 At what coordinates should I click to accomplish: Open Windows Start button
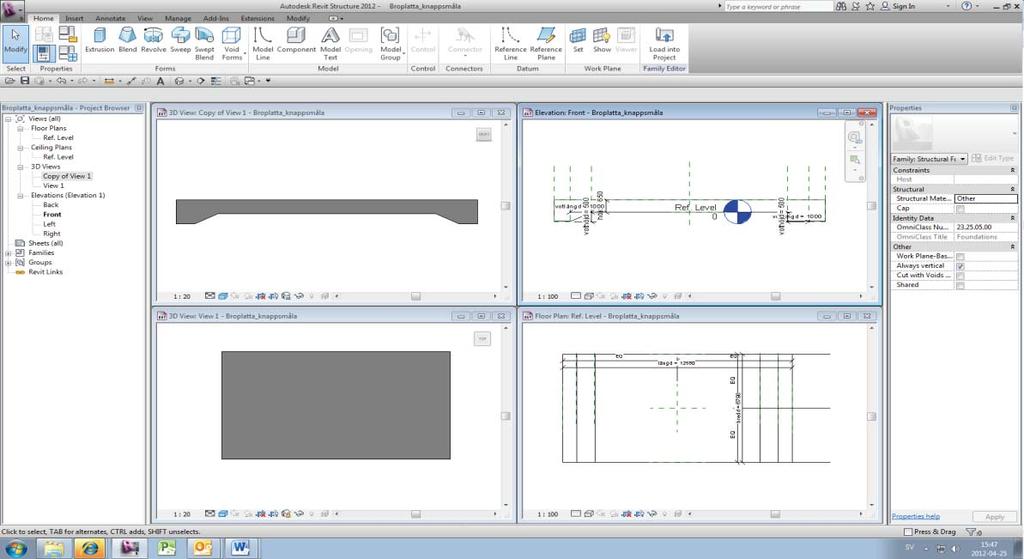click(x=16, y=549)
